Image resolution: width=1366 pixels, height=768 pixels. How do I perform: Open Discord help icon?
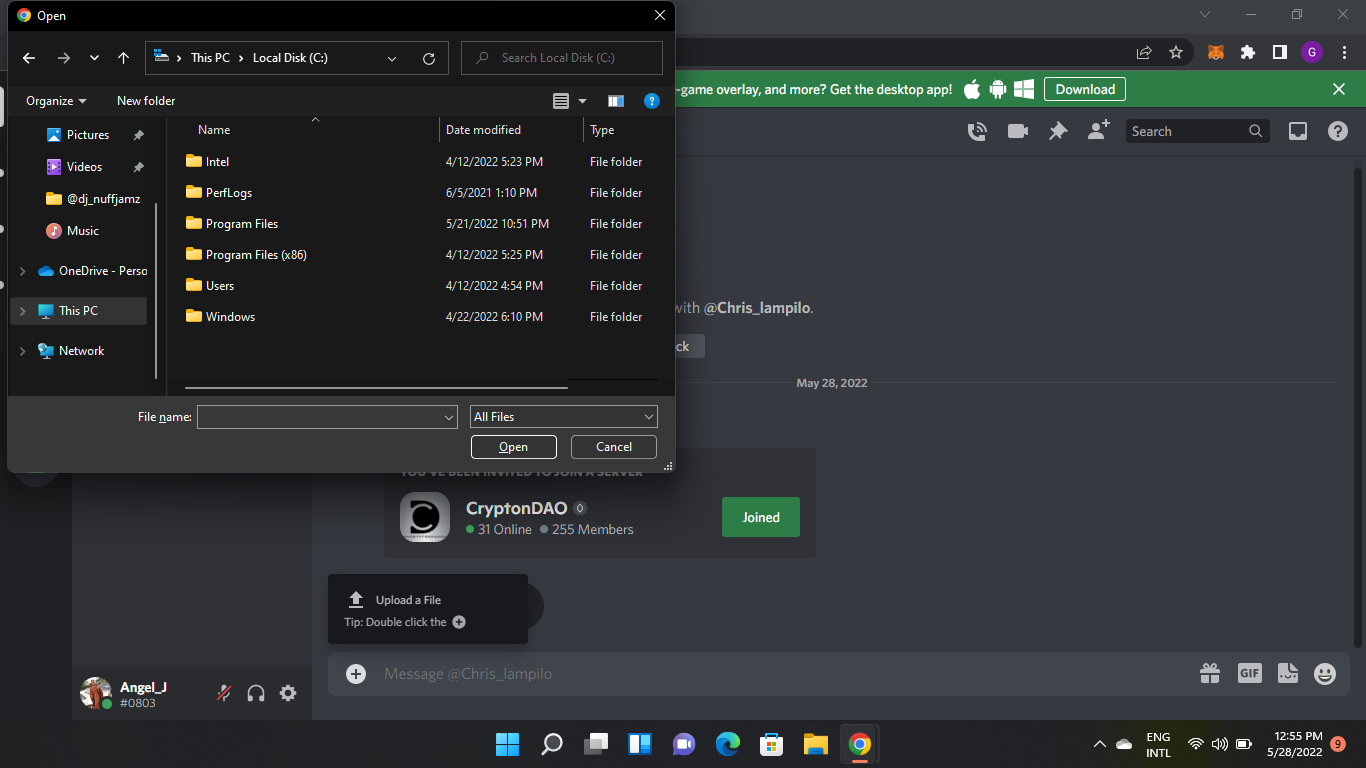tap(1338, 131)
